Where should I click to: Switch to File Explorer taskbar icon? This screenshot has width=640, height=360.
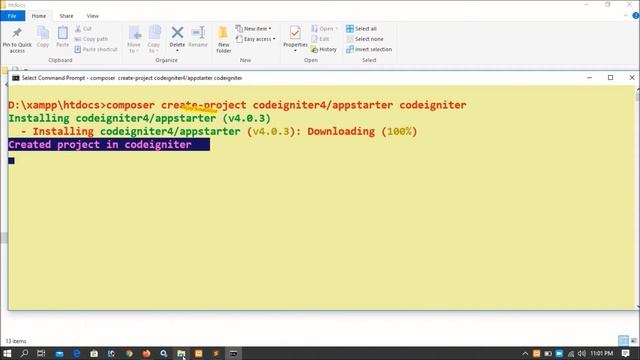(181, 353)
